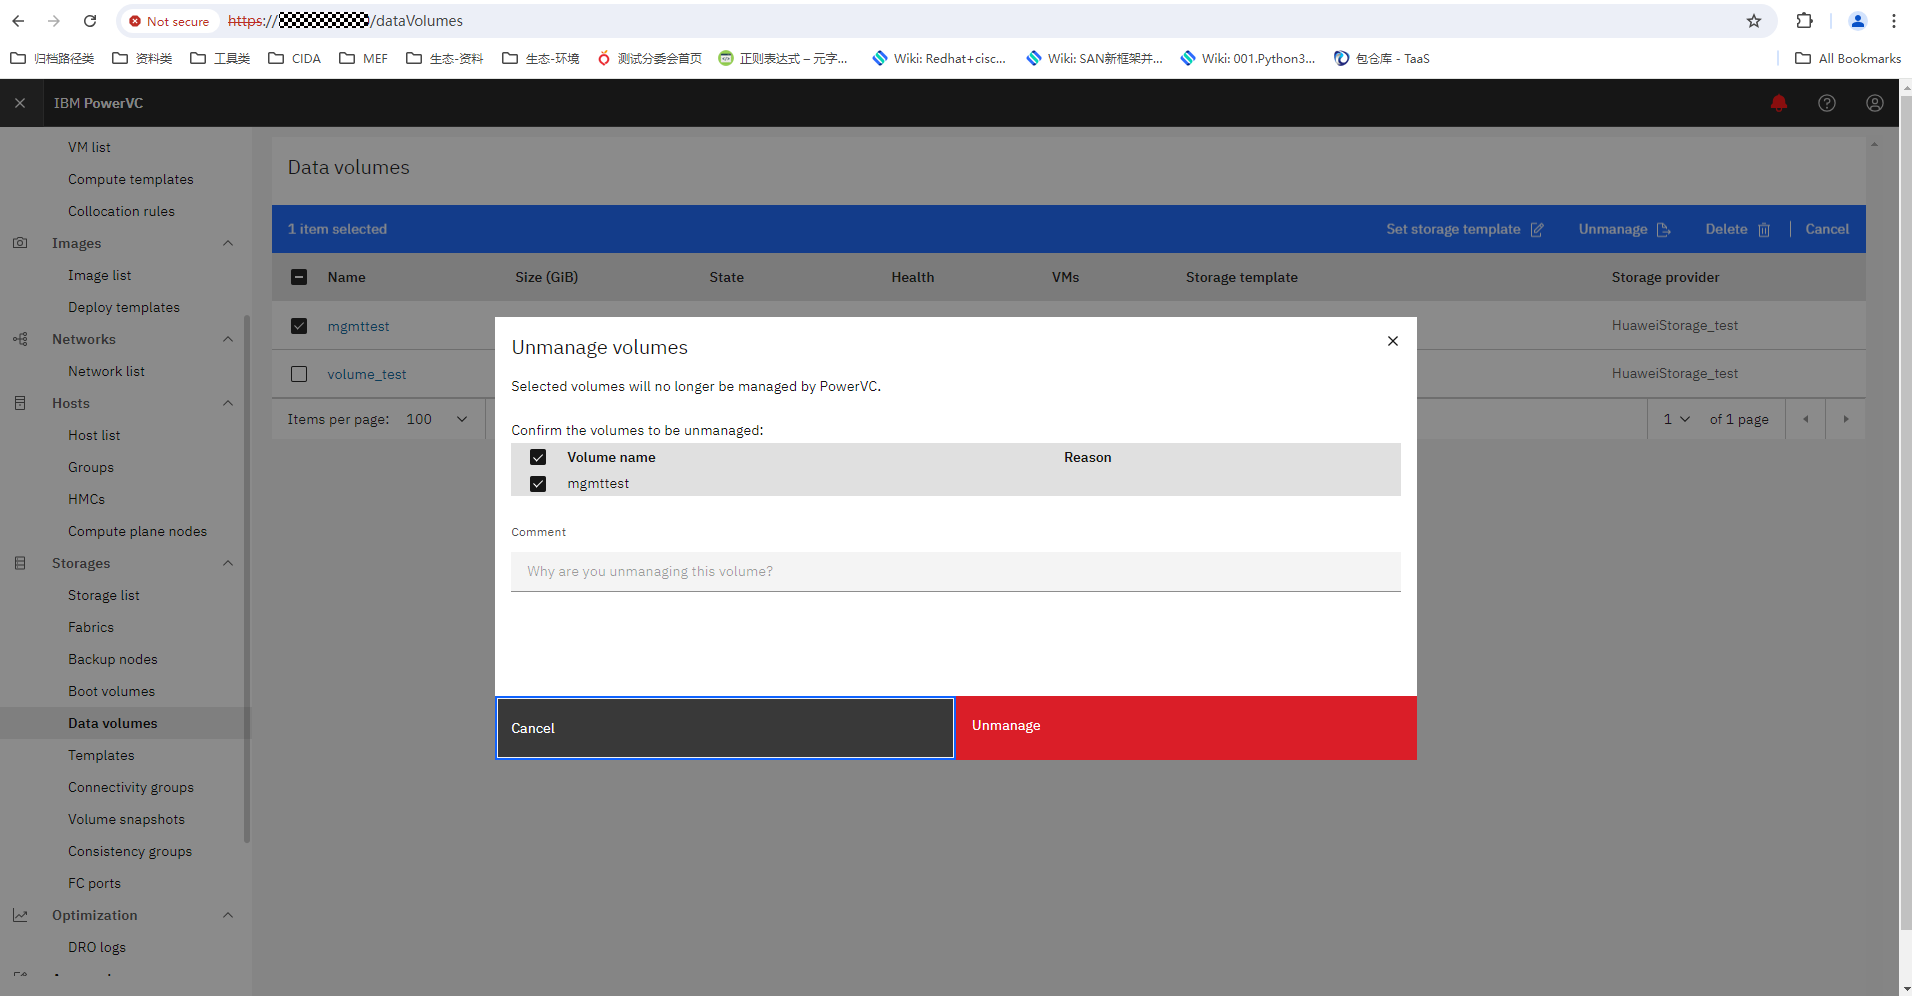Open DRO logs in the sidebar

[97, 947]
